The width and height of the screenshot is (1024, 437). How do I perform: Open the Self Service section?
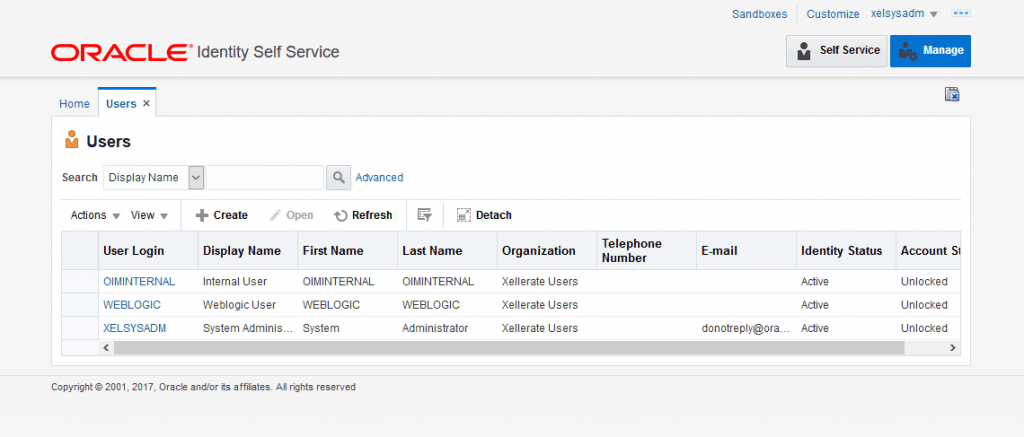point(836,51)
